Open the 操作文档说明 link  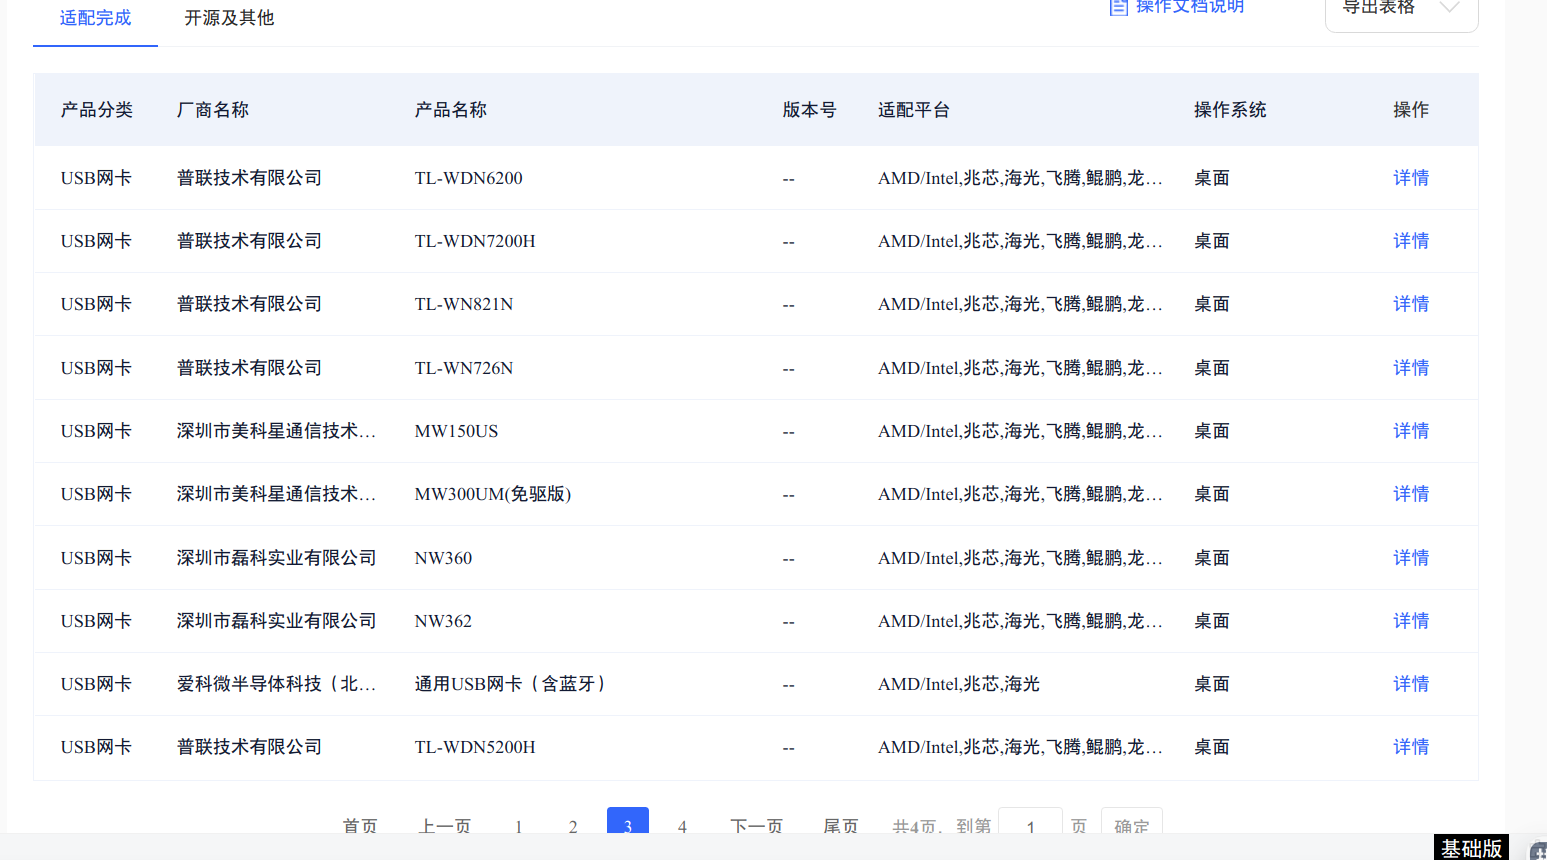[x=1190, y=7]
